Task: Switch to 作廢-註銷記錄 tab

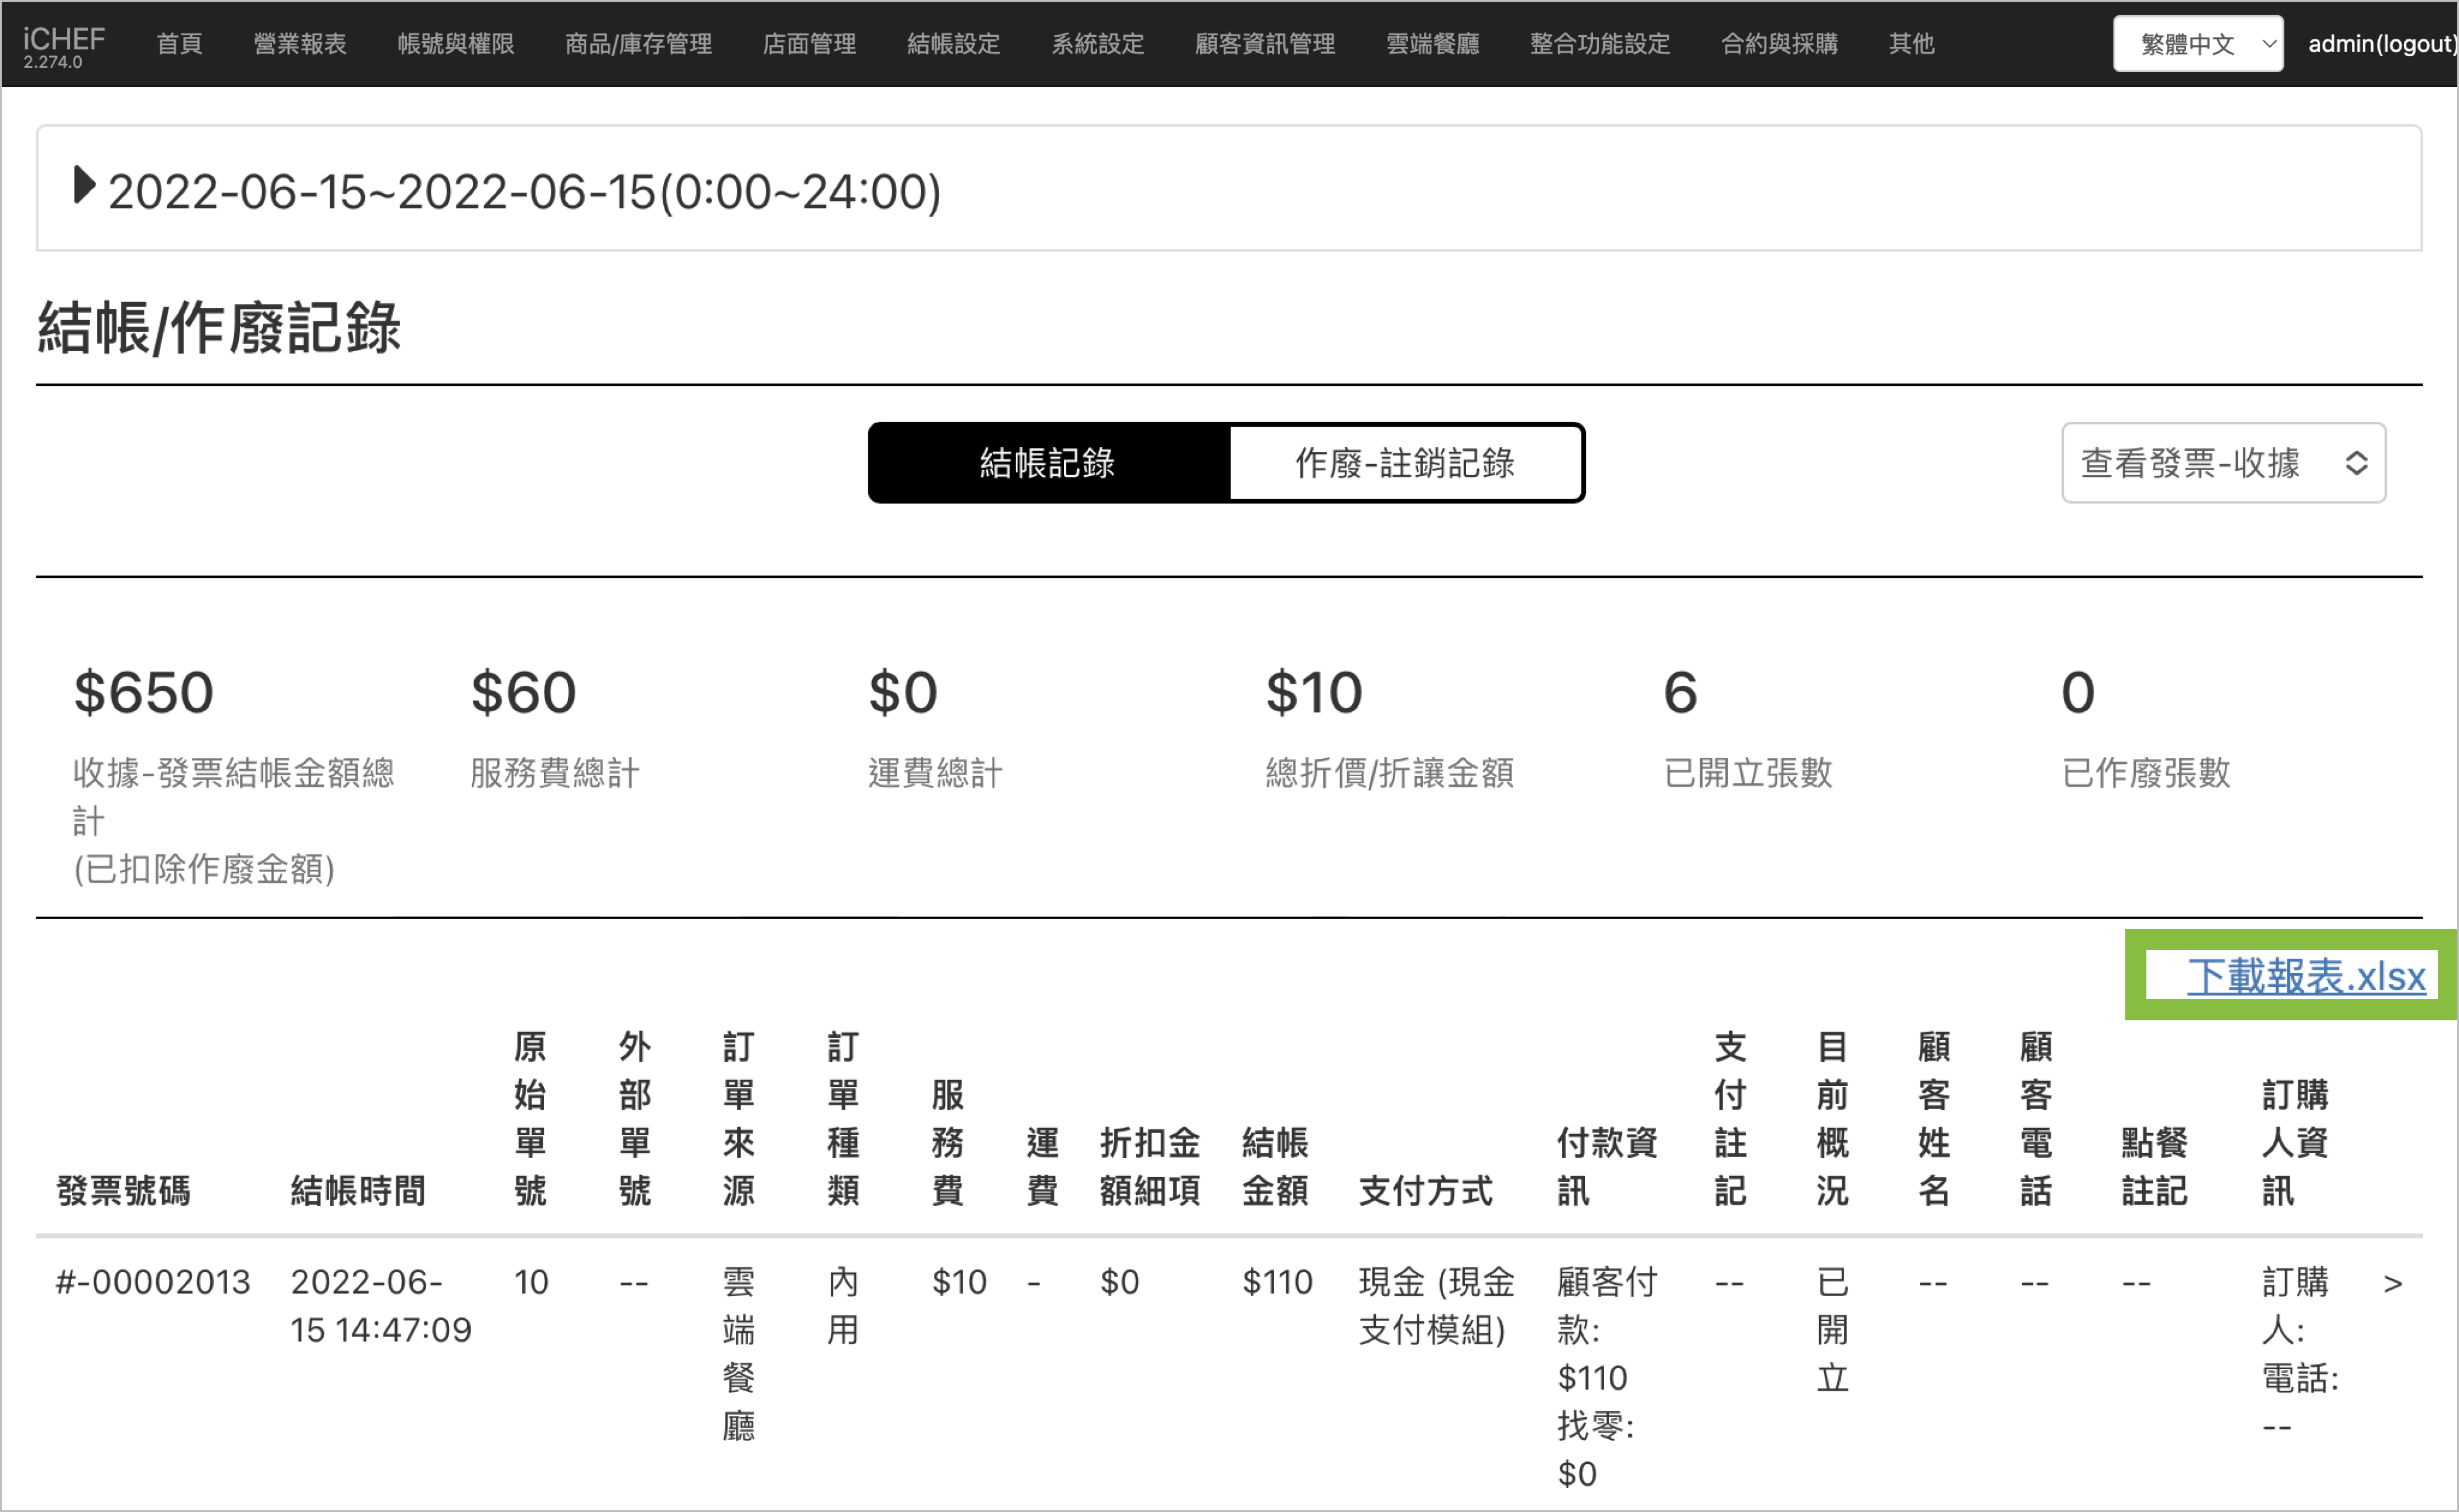Action: coord(1404,463)
